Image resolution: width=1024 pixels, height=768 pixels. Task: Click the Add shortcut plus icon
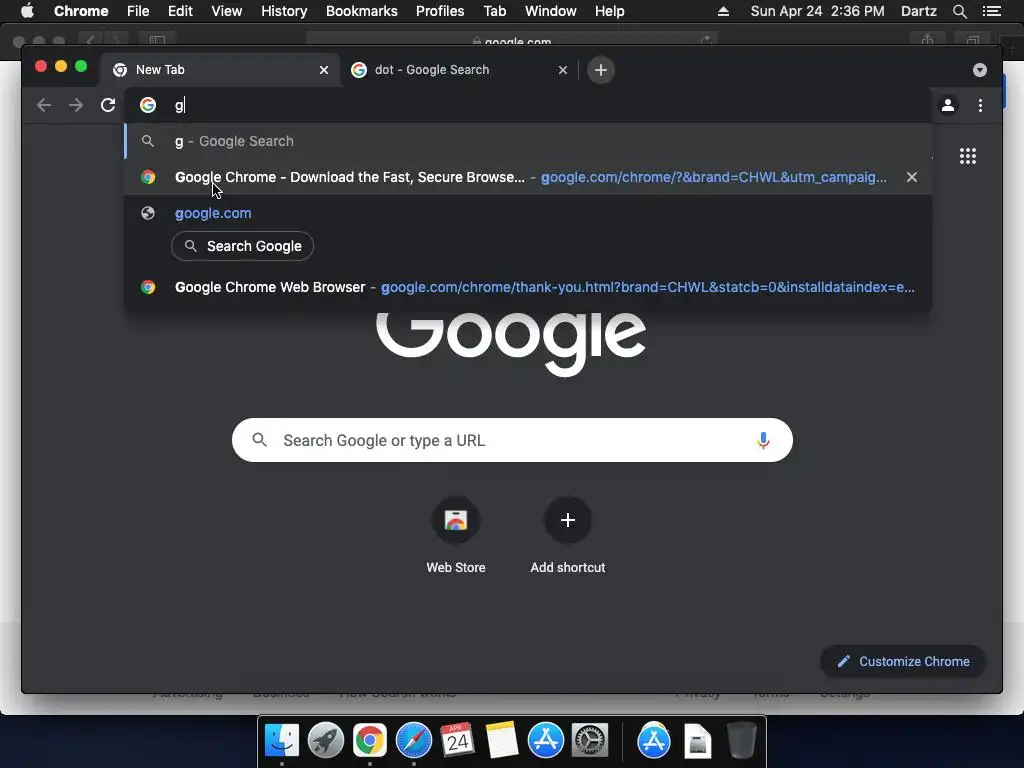(x=568, y=520)
